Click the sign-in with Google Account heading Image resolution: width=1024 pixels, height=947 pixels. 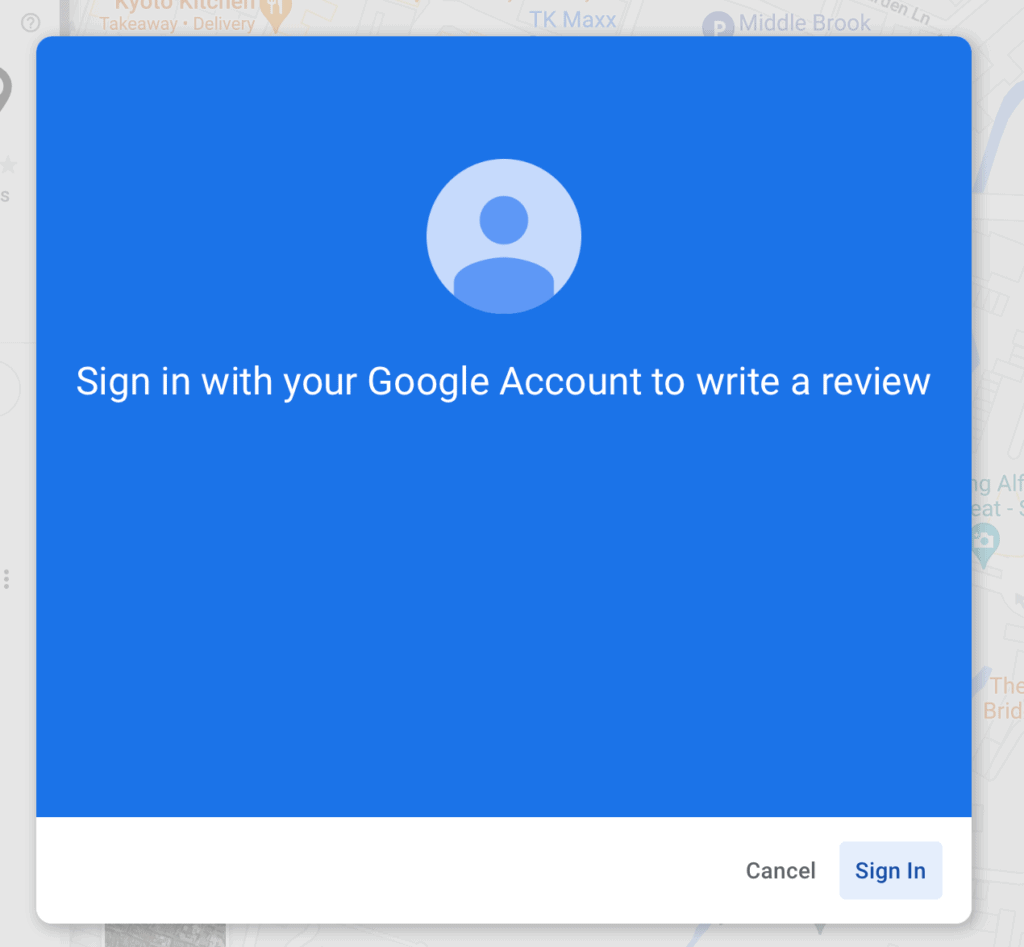coord(504,381)
